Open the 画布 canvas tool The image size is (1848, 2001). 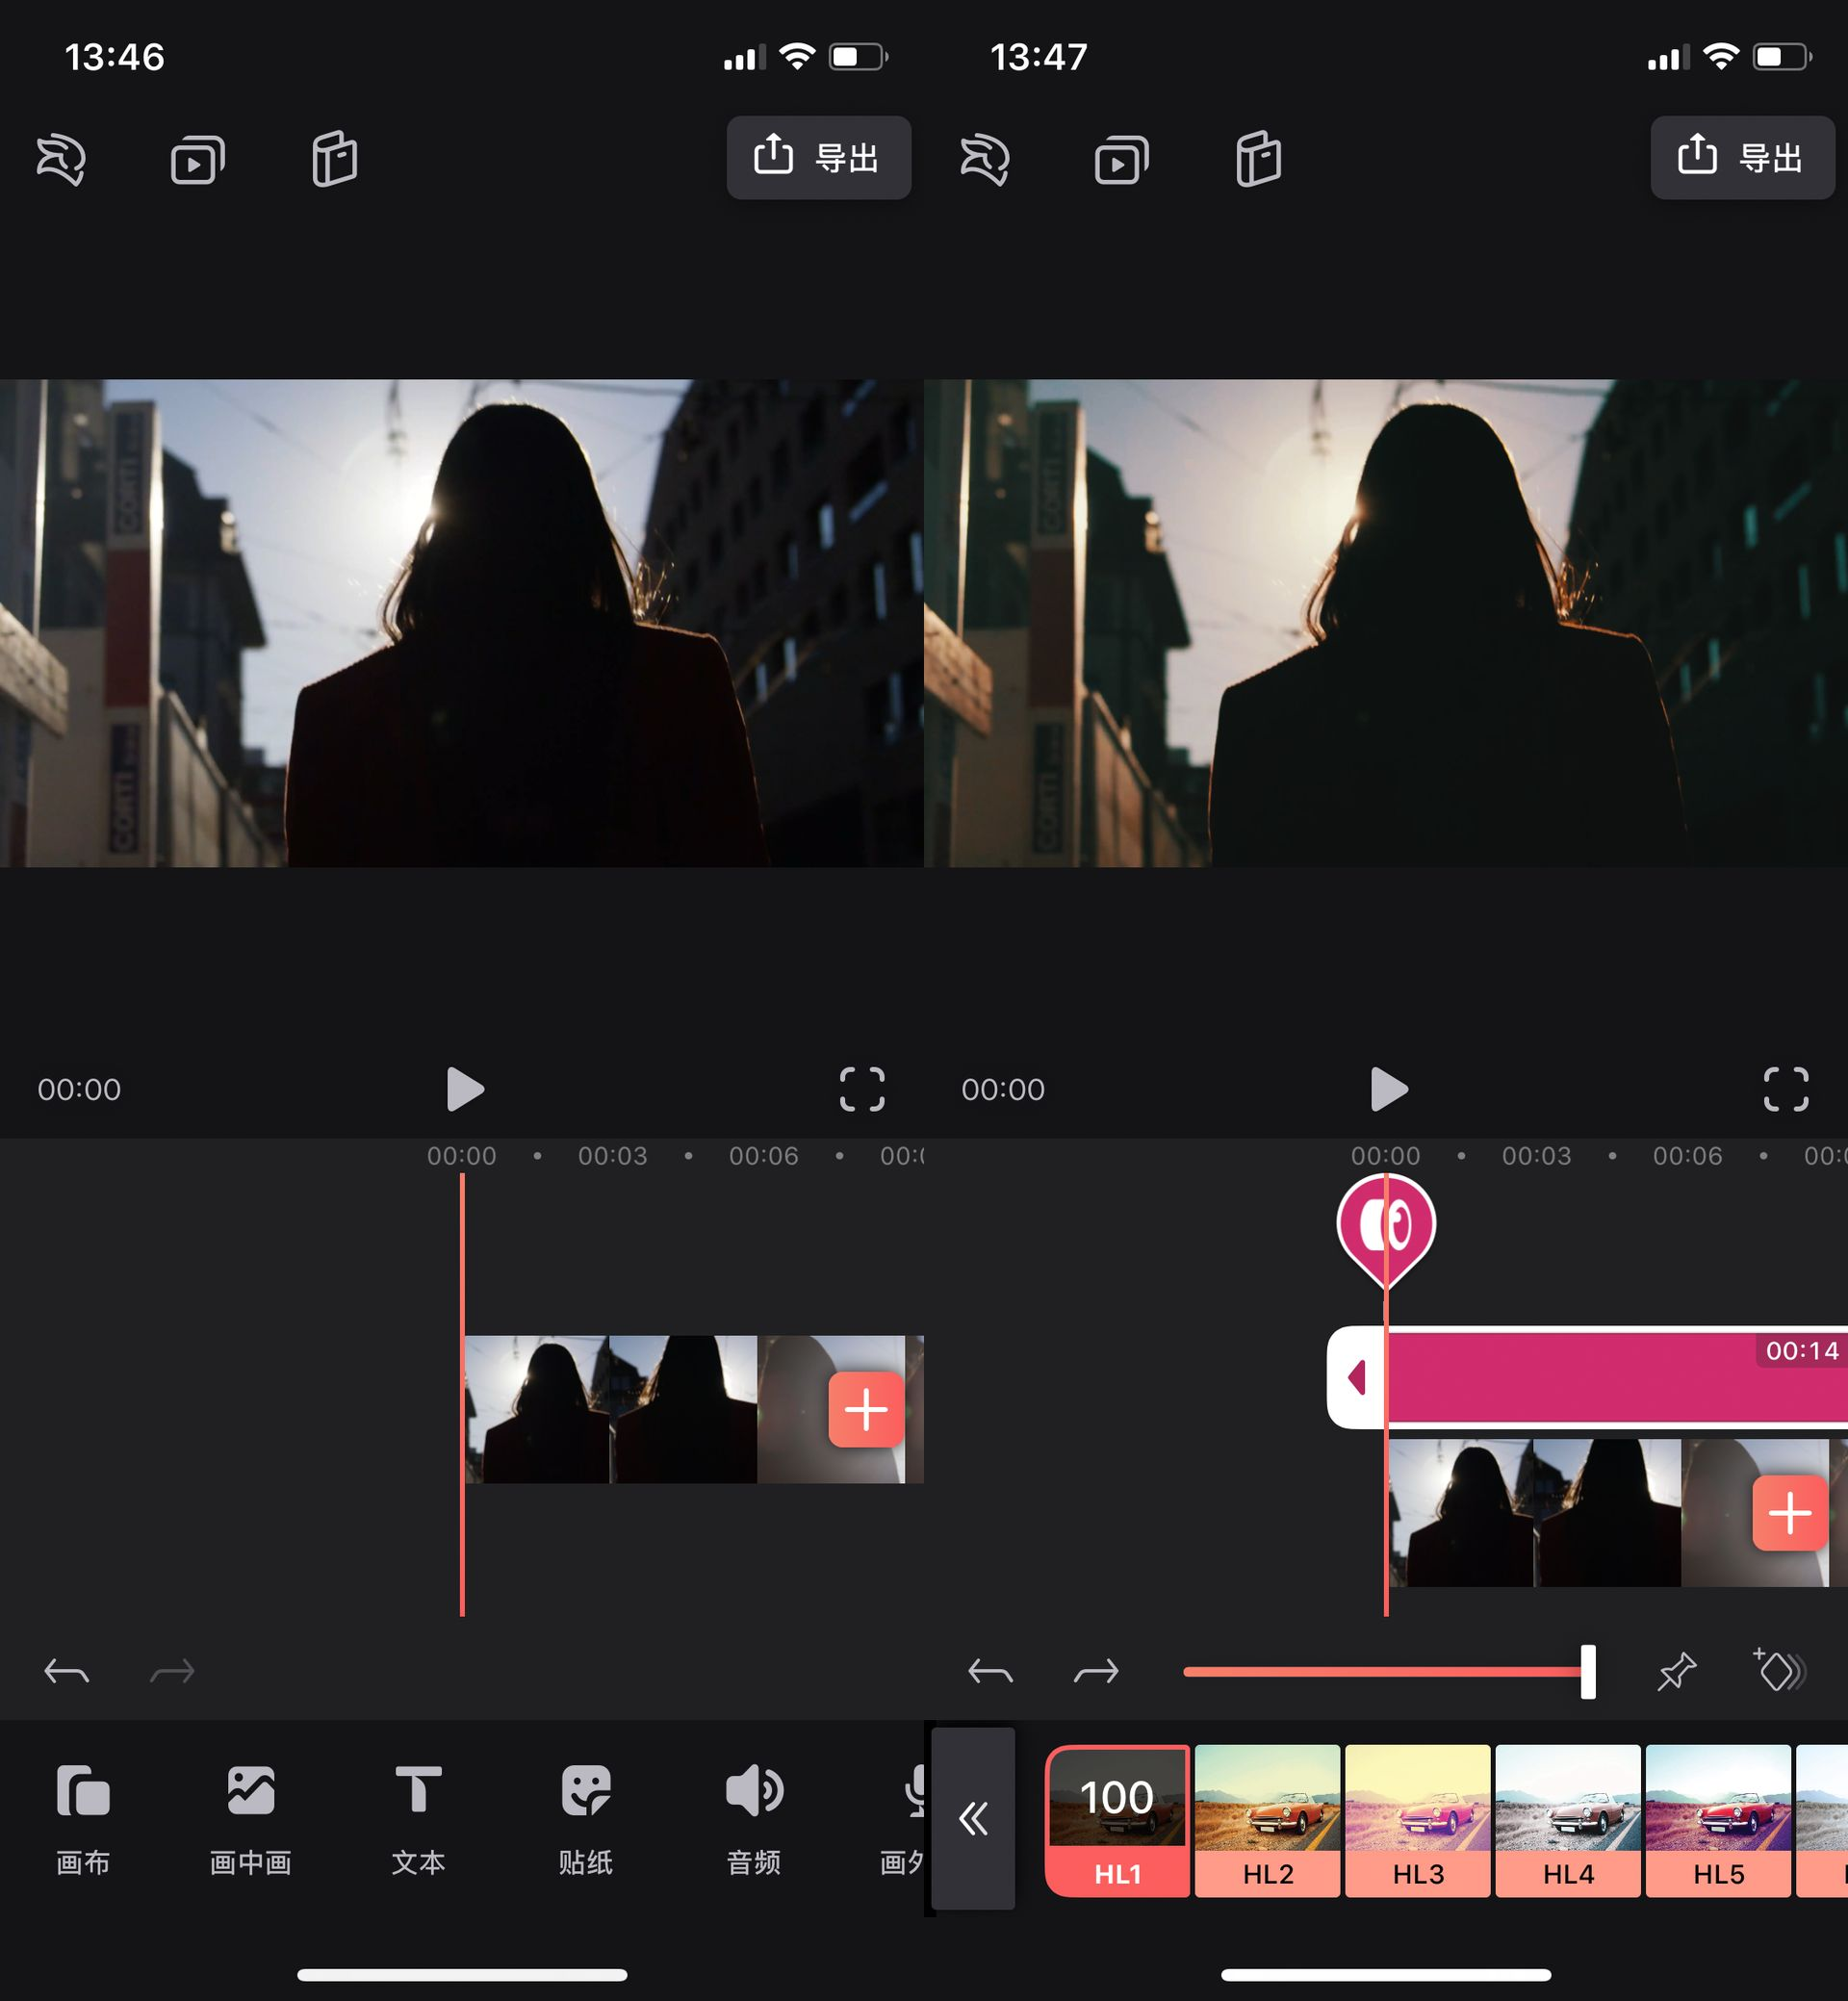click(83, 1817)
